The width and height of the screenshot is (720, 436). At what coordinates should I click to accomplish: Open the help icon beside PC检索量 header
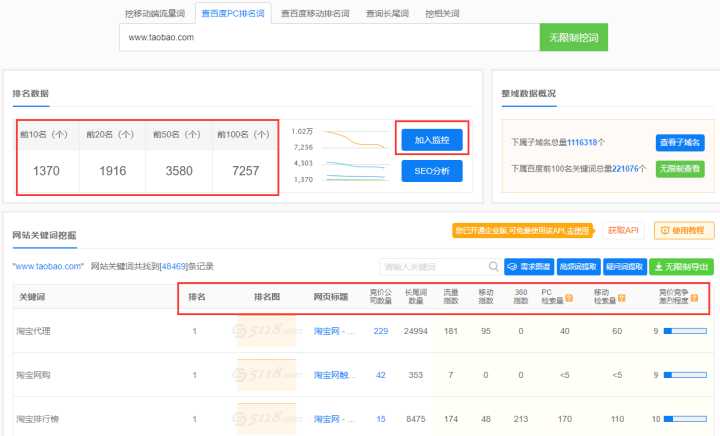tap(568, 298)
